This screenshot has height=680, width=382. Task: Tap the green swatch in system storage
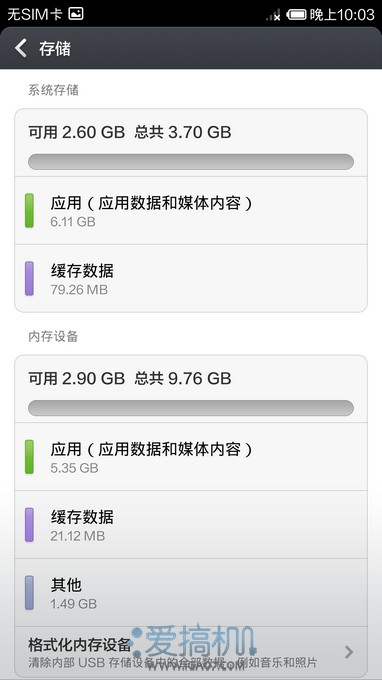point(29,211)
